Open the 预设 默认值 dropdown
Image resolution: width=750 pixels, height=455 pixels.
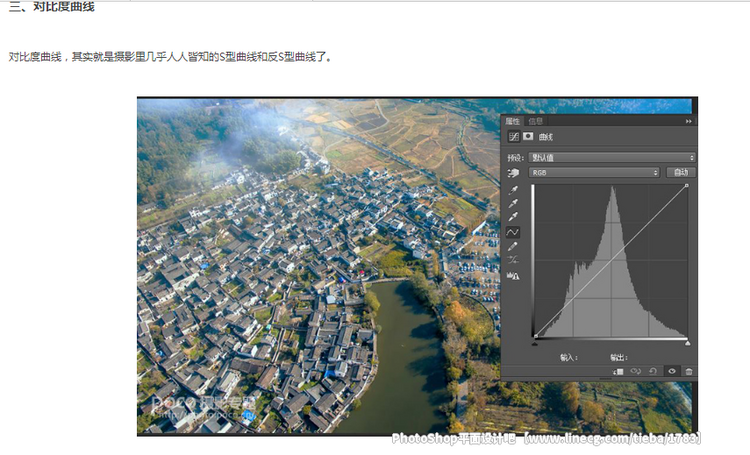pyautogui.click(x=612, y=157)
